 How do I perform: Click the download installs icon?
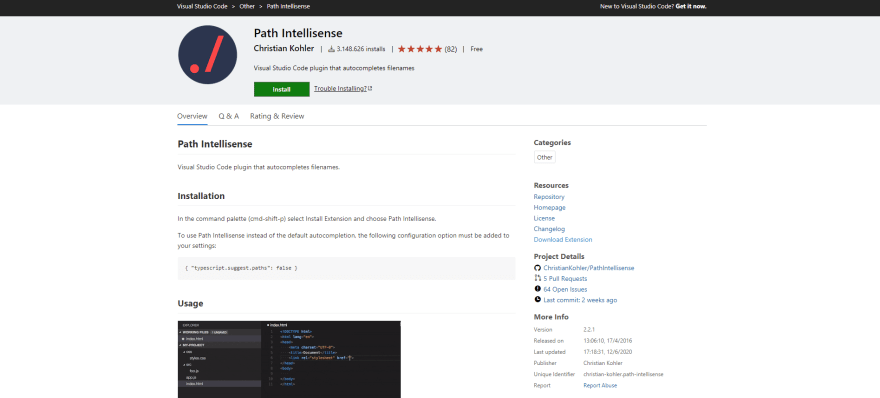[331, 49]
